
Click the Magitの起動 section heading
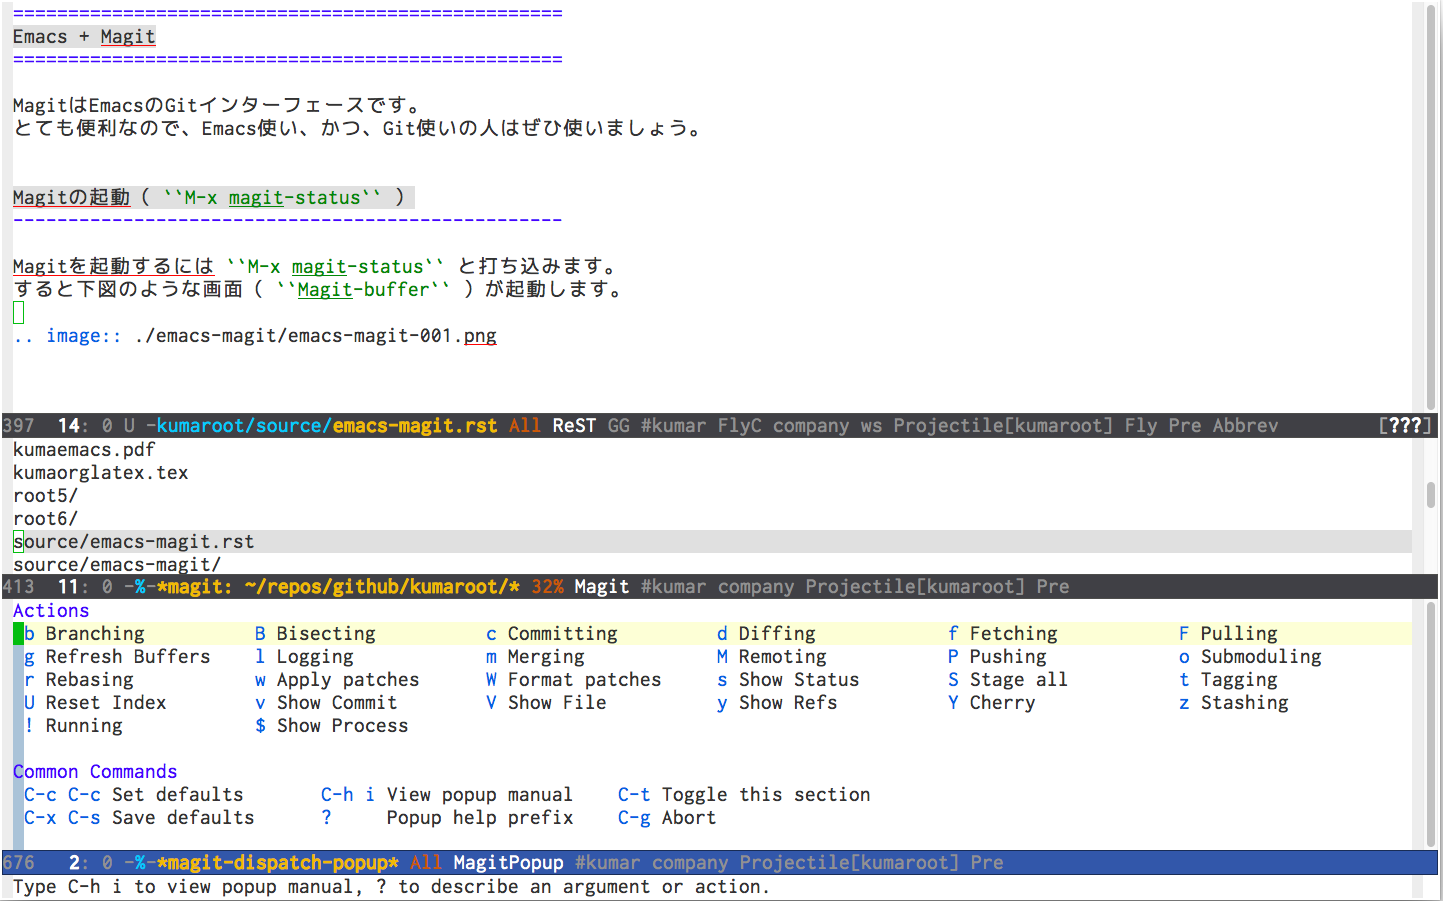(213, 197)
